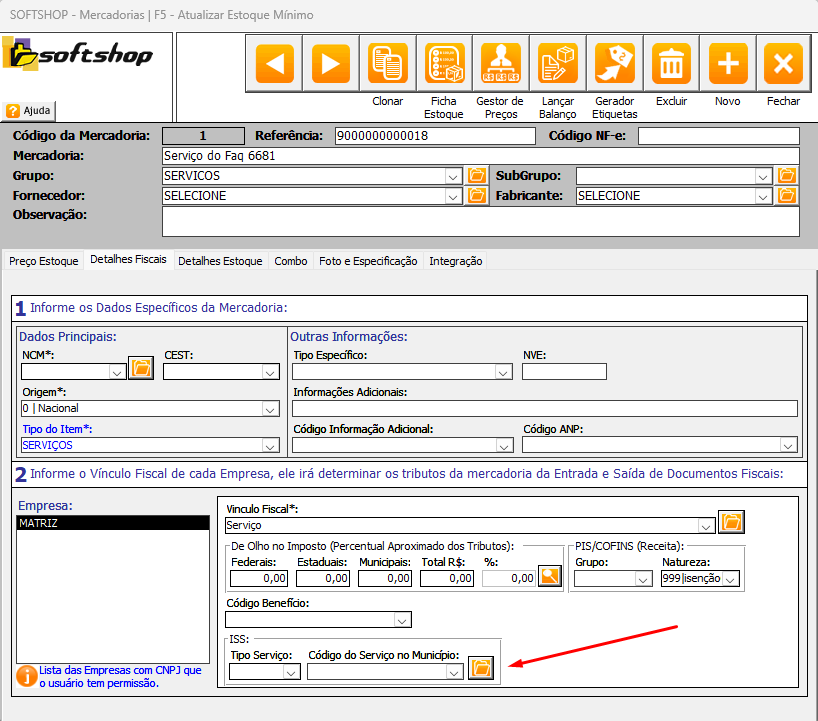Open the Gerador Etiquetas tool
Screen dimensions: 818x721
coord(614,62)
